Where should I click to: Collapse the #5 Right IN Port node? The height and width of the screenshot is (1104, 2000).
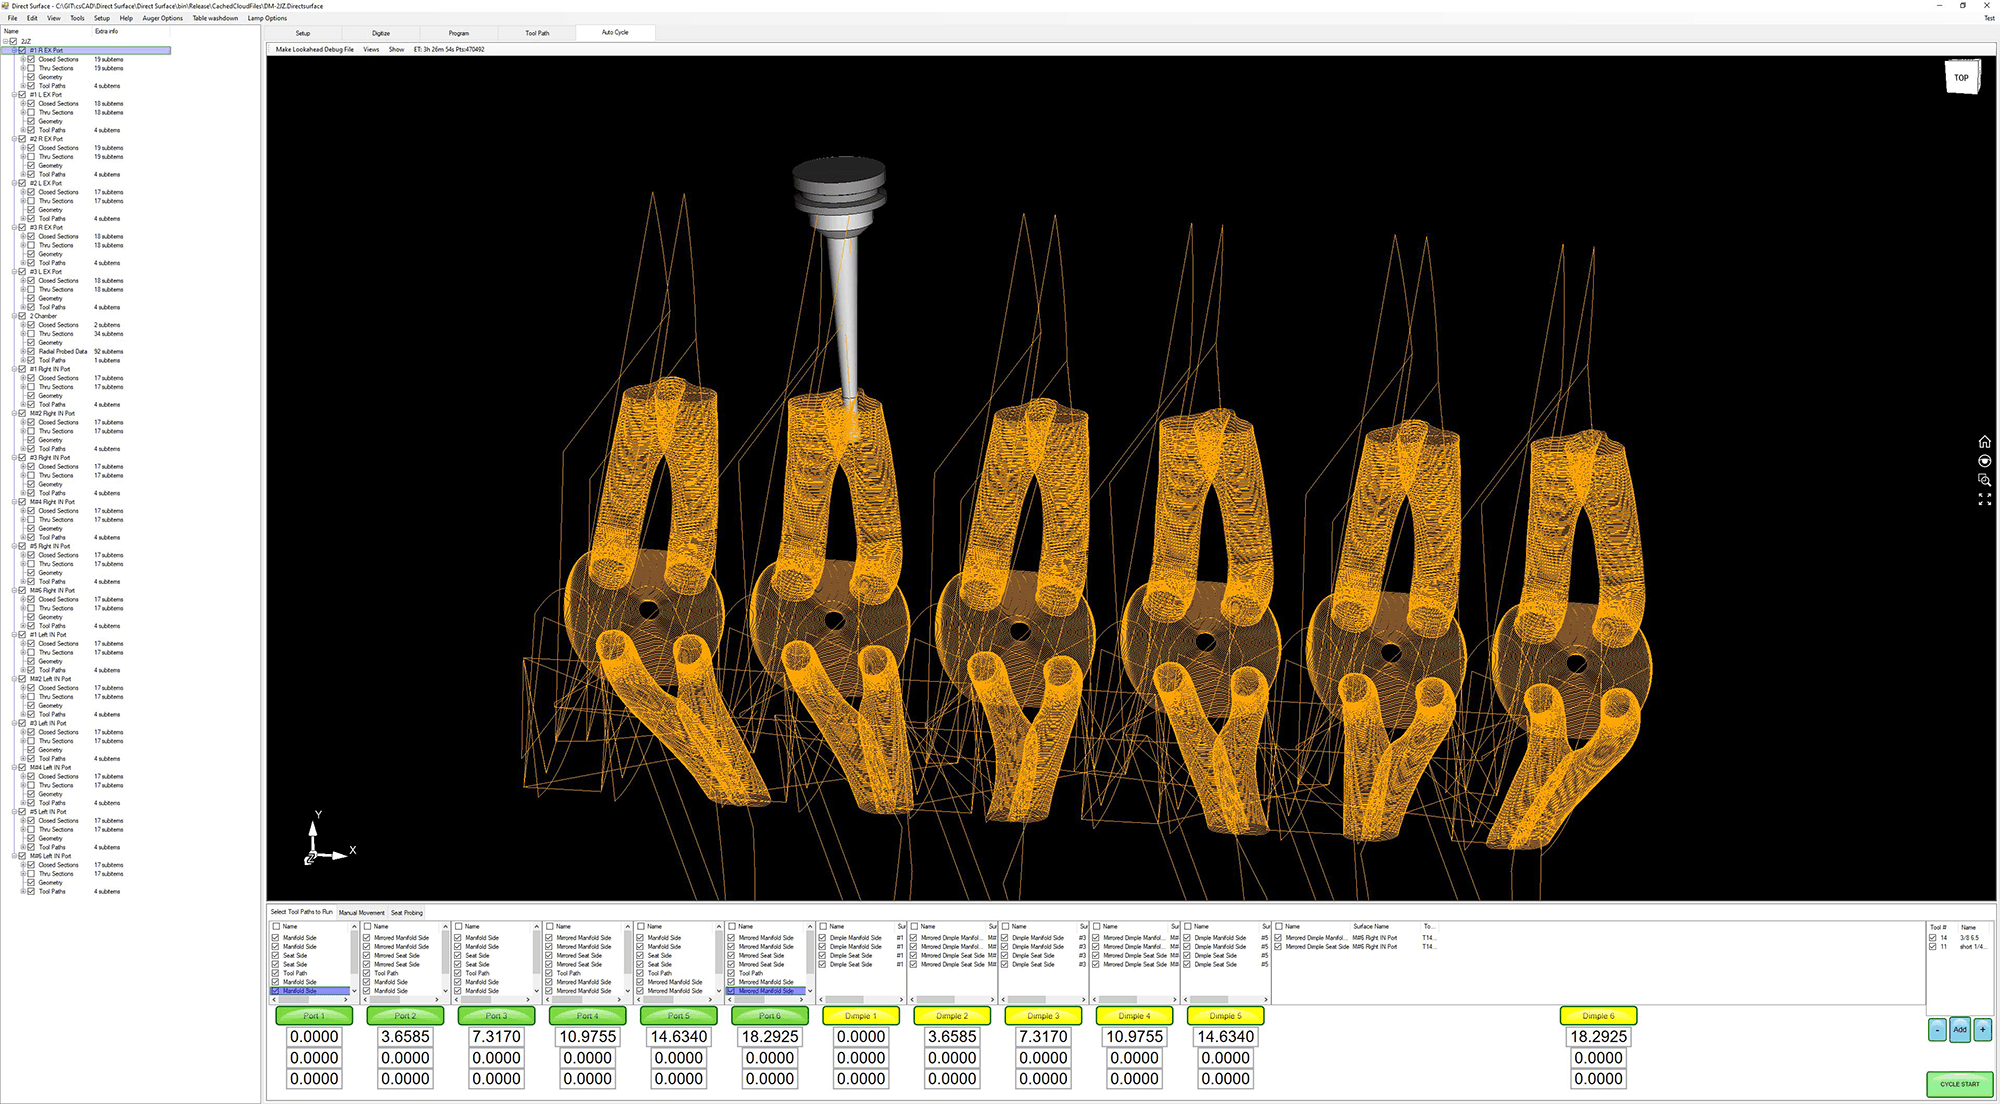pyautogui.click(x=14, y=546)
